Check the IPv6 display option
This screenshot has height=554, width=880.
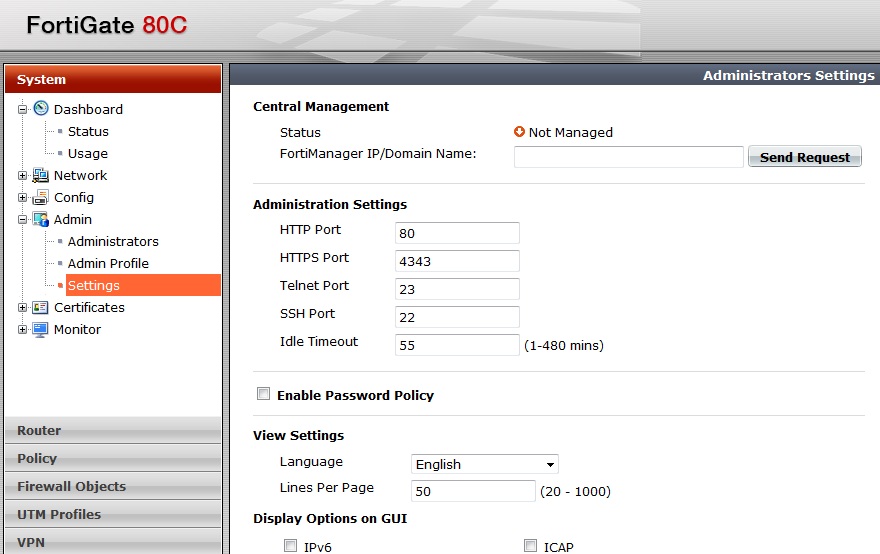point(291,546)
